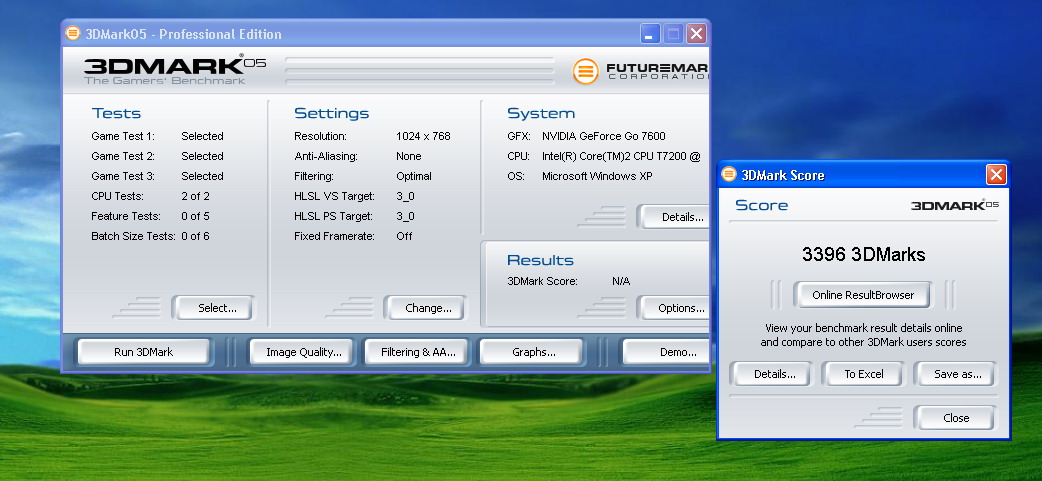Click the Futuremark orange logo icon
The image size is (1042, 481).
[585, 71]
